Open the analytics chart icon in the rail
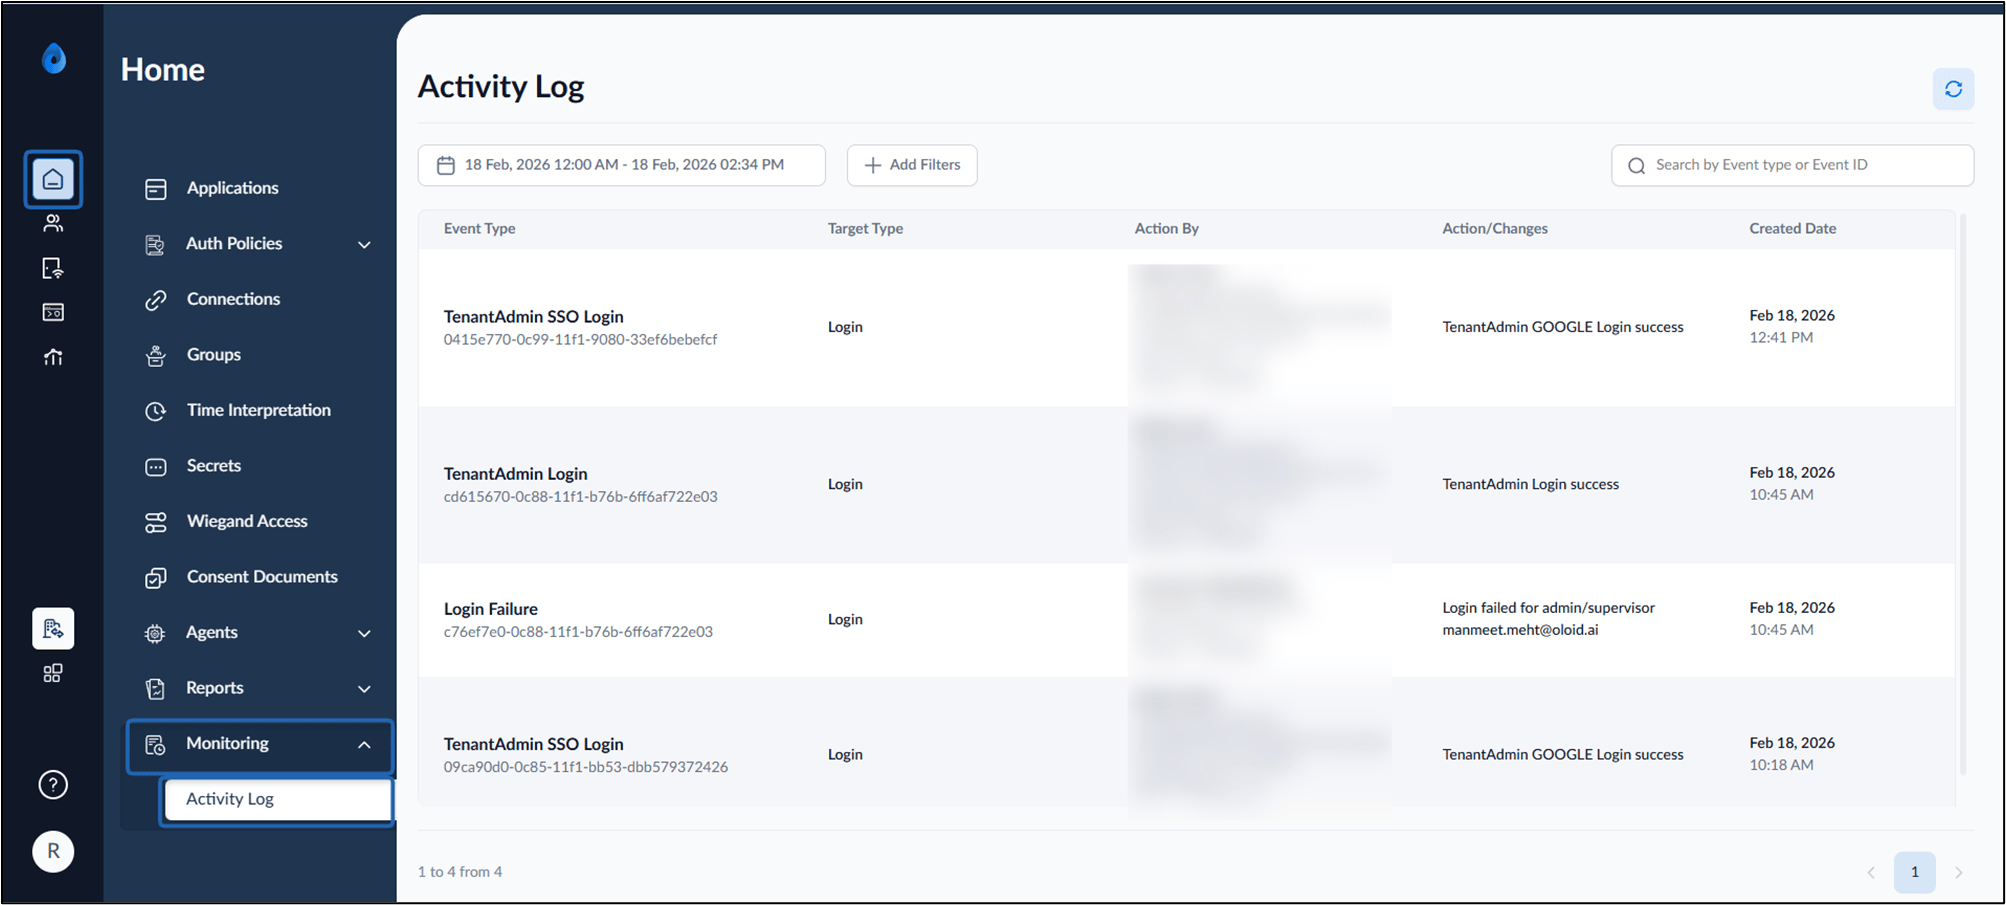 click(53, 357)
